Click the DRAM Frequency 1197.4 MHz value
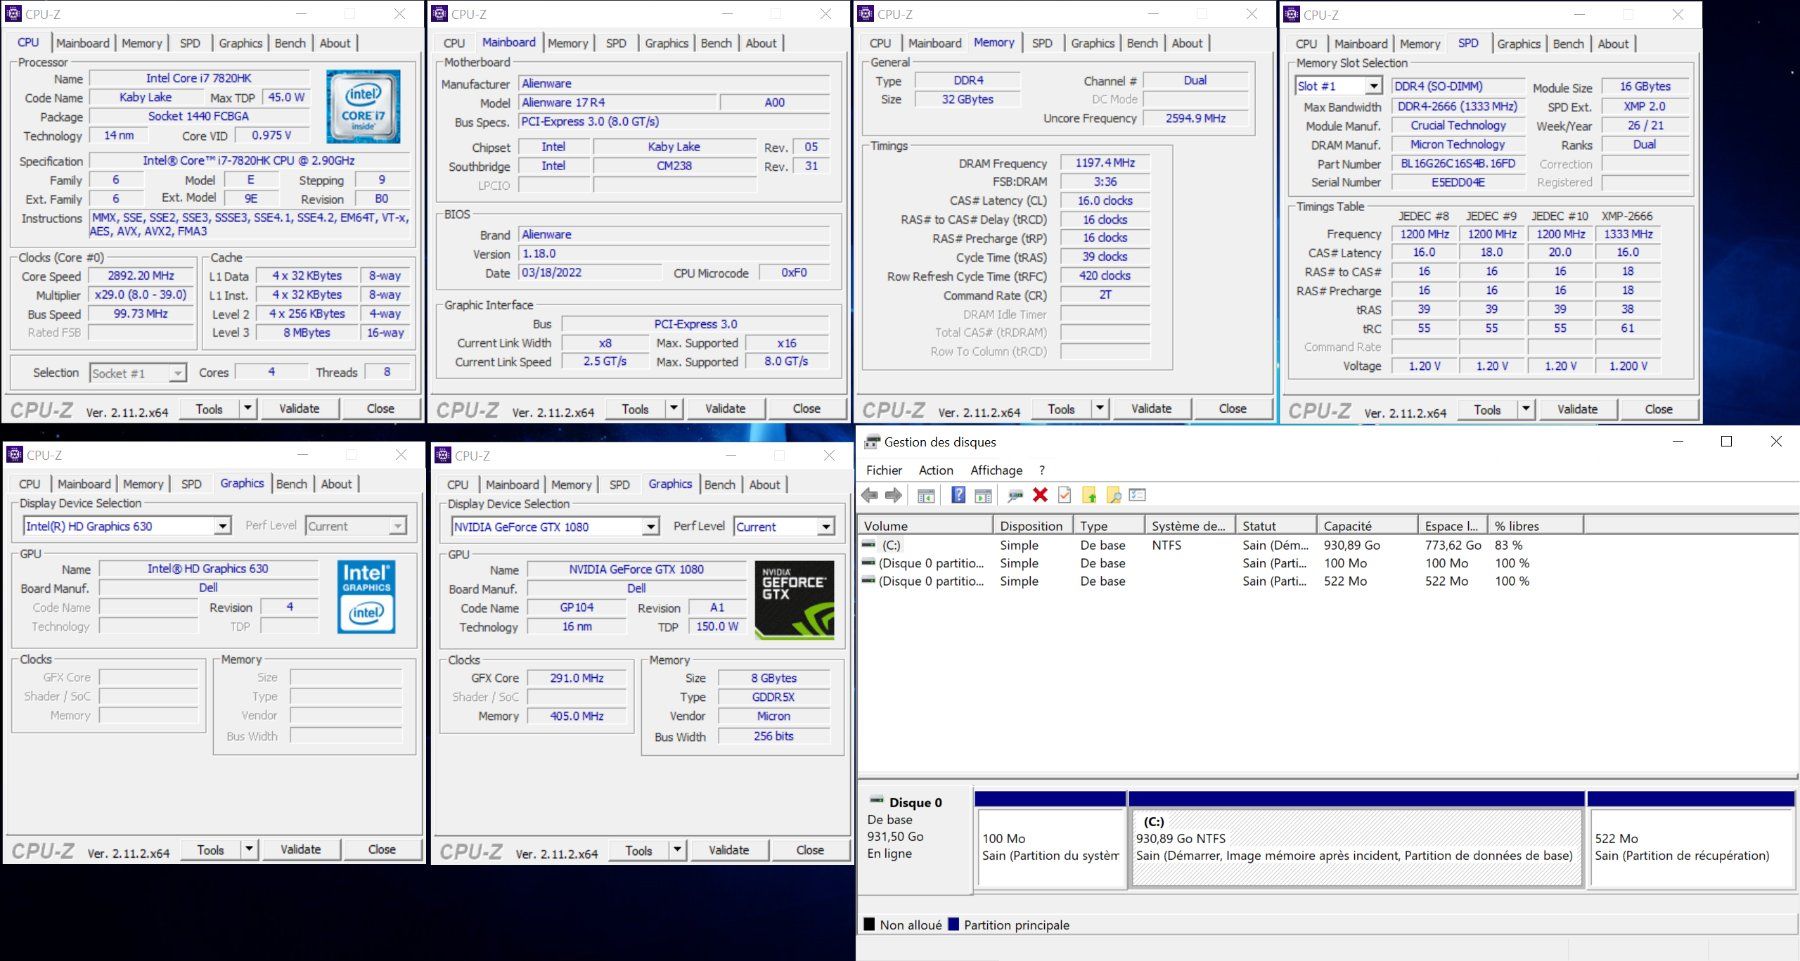 pos(1105,163)
